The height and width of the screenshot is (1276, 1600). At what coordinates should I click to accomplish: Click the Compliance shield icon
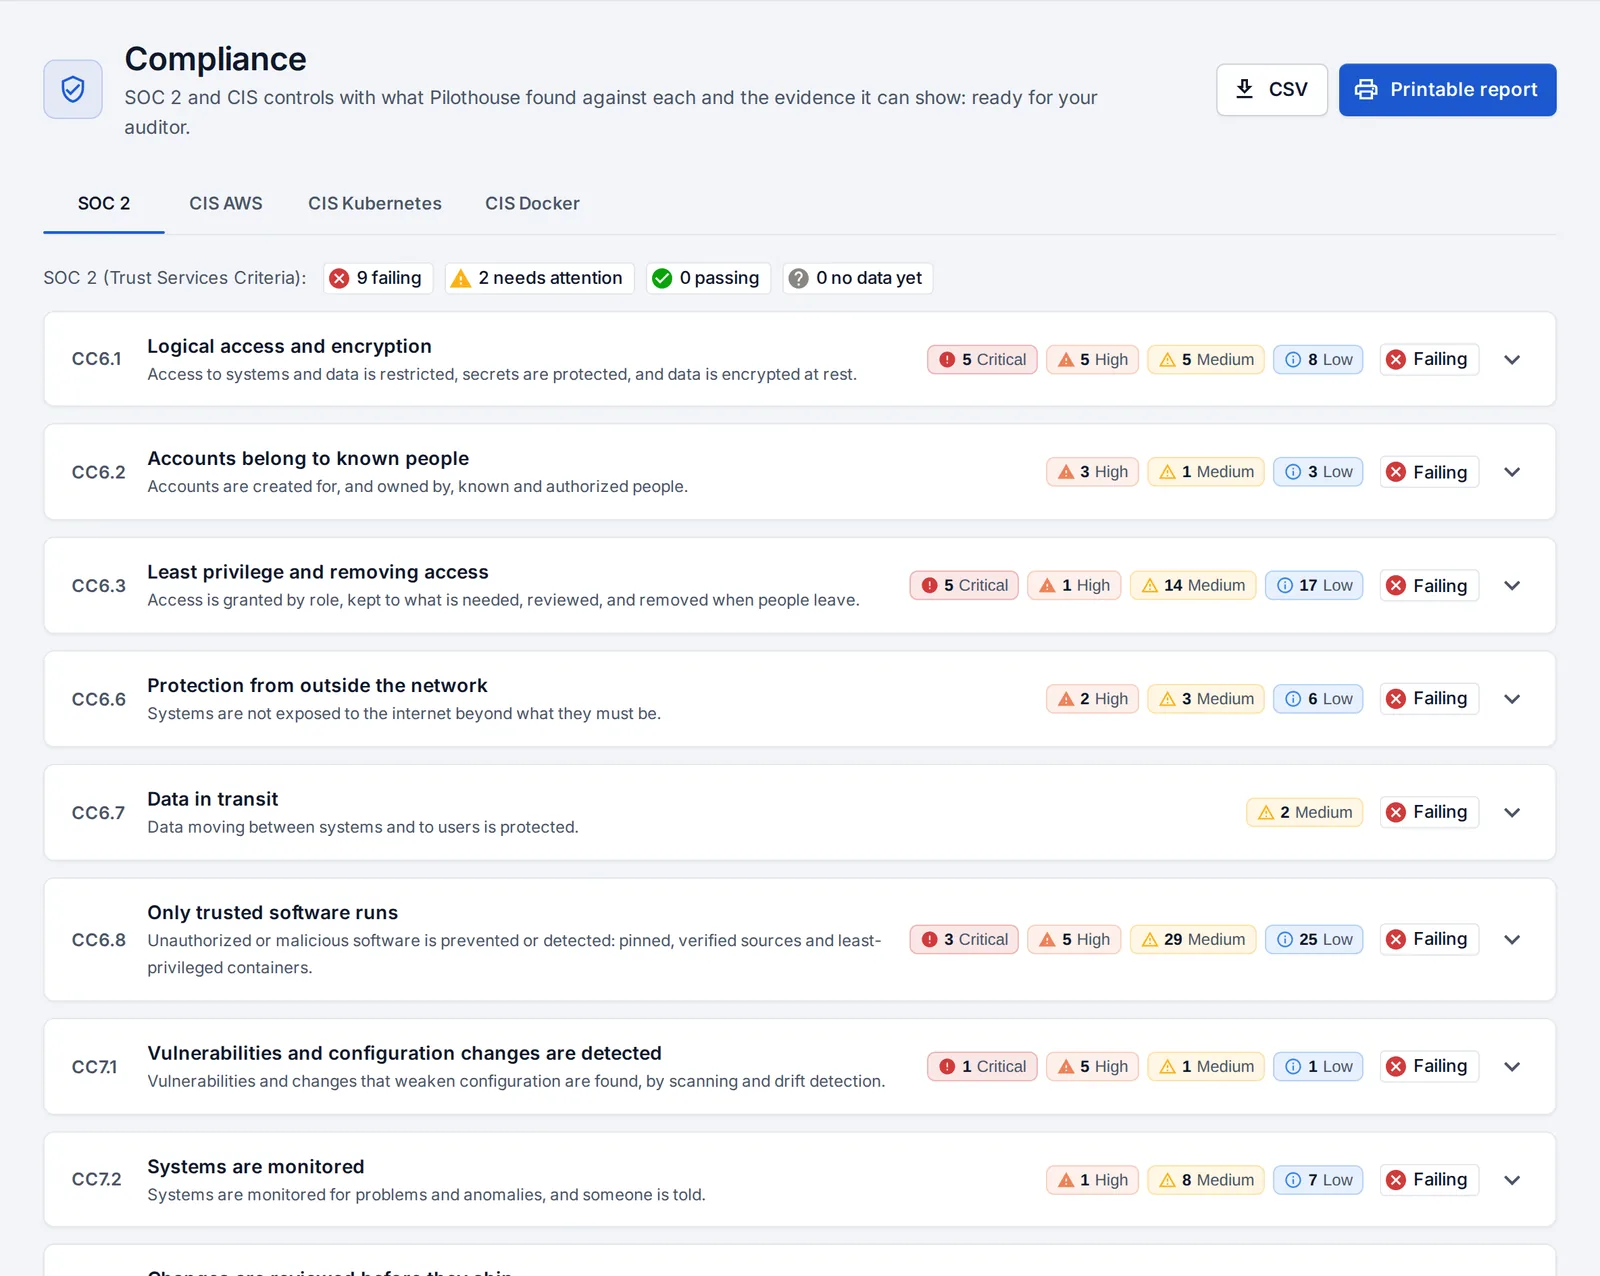(73, 89)
